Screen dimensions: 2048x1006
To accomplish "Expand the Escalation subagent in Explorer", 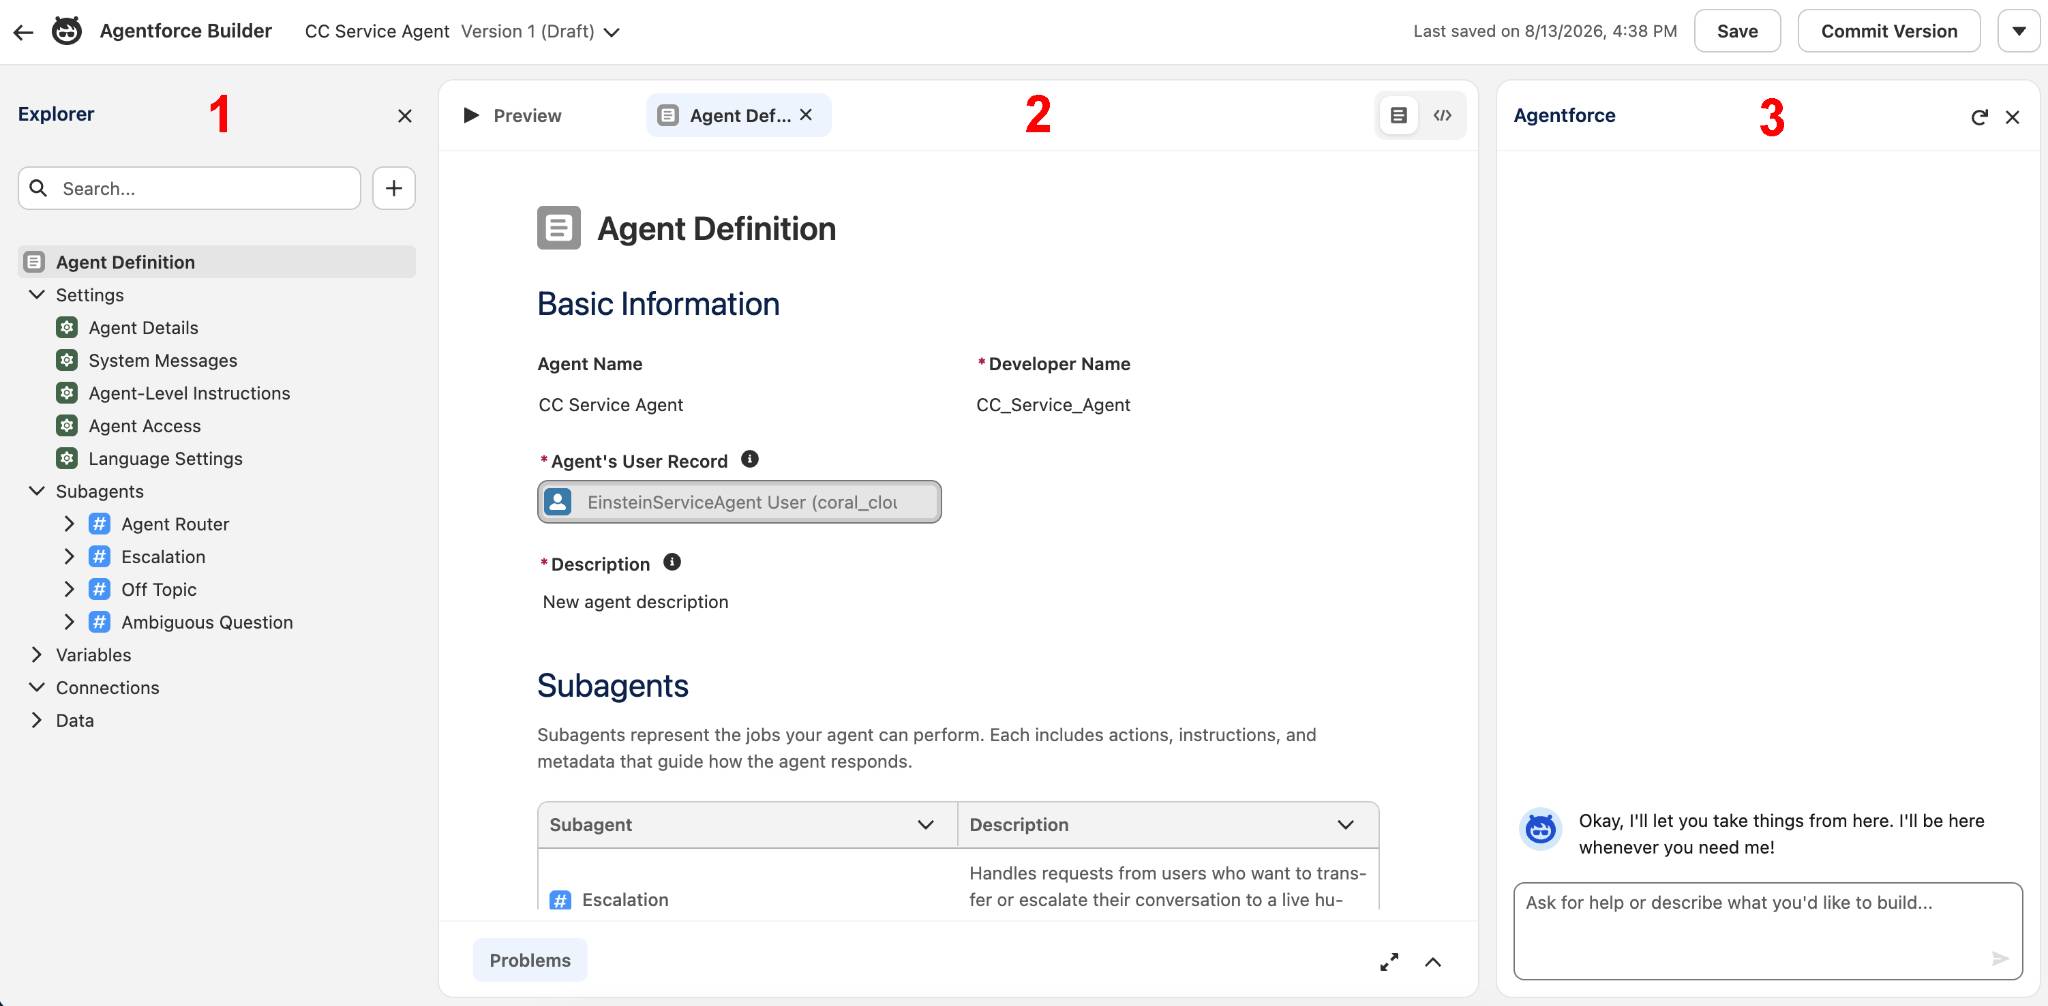I will tap(69, 557).
